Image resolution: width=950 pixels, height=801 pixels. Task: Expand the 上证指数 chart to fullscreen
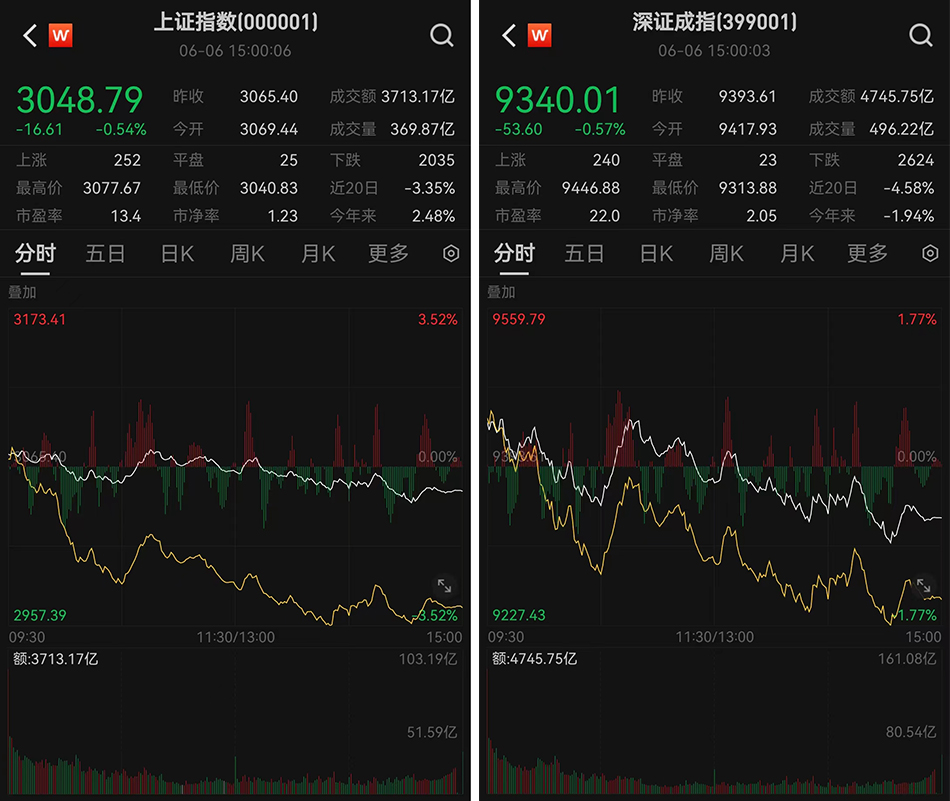(x=445, y=587)
